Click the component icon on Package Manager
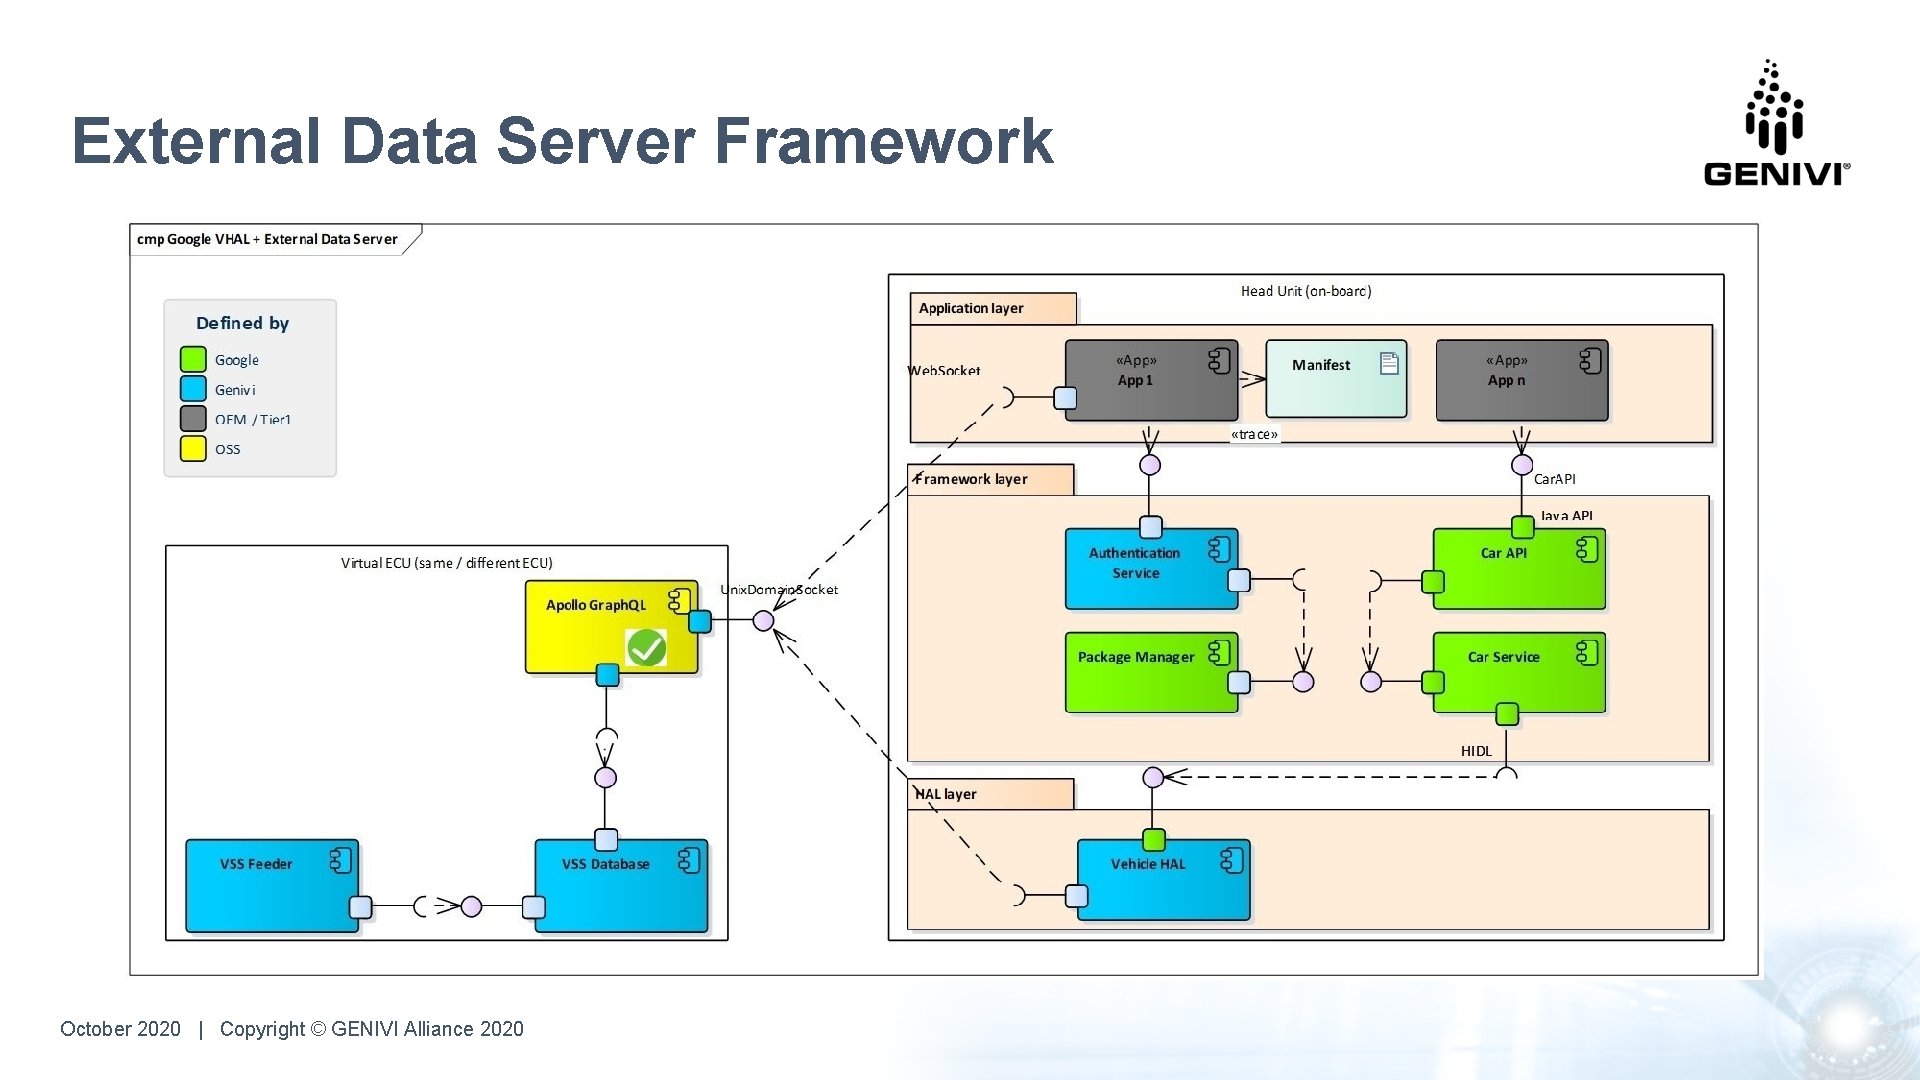Image resolution: width=1920 pixels, height=1080 pixels. coord(1219,653)
